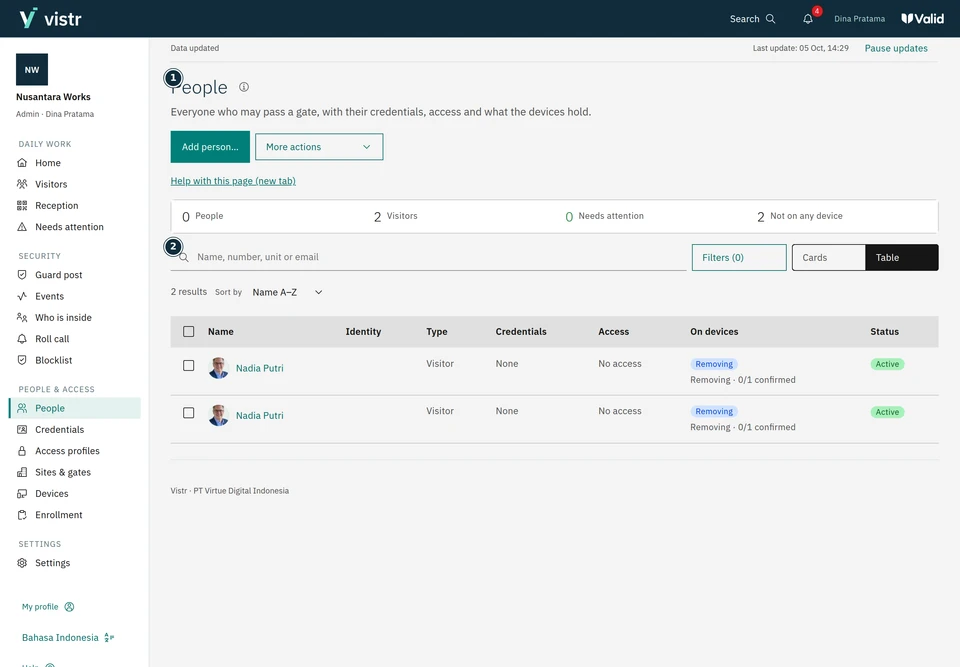
Task: Go to Visitors in the sidebar
Action: point(75,184)
